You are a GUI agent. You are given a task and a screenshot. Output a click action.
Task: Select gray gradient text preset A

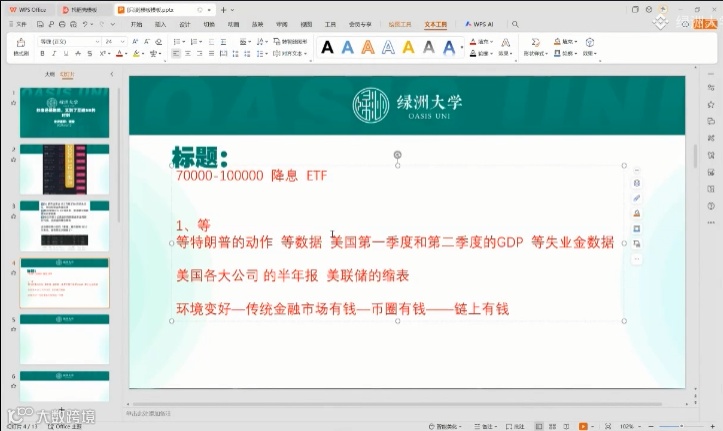pyautogui.click(x=429, y=47)
